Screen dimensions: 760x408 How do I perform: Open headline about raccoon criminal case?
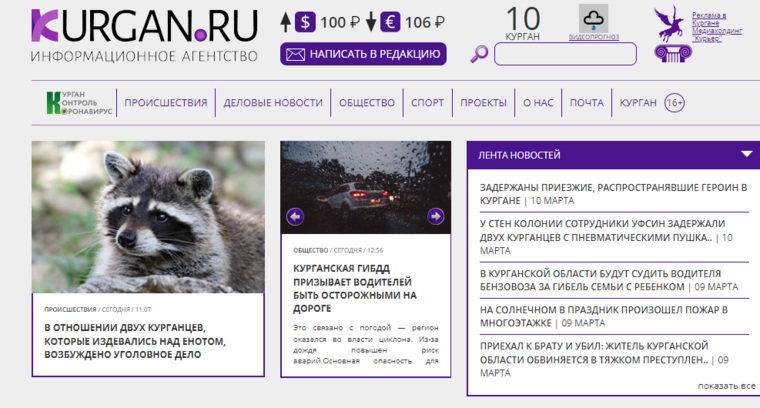[x=135, y=341]
